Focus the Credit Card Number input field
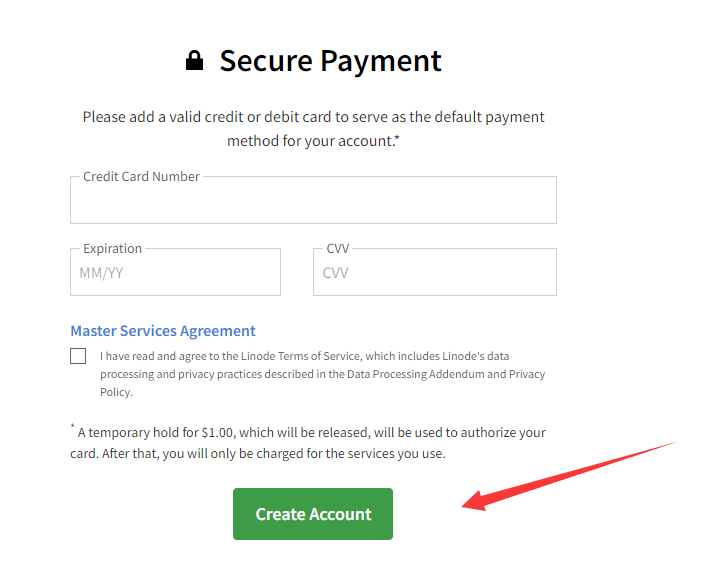The width and height of the screenshot is (724, 577). click(313, 200)
